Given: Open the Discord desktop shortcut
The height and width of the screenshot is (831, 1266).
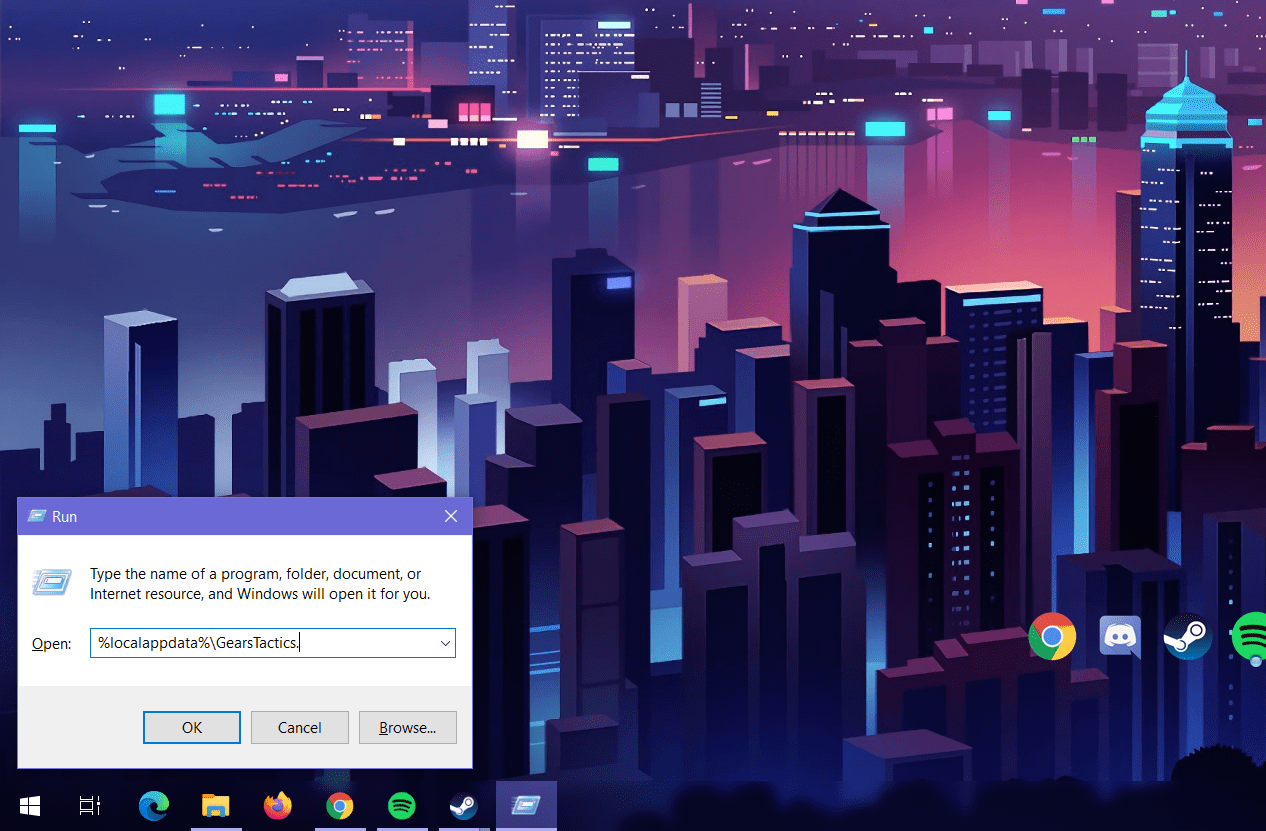Looking at the screenshot, I should 1120,636.
